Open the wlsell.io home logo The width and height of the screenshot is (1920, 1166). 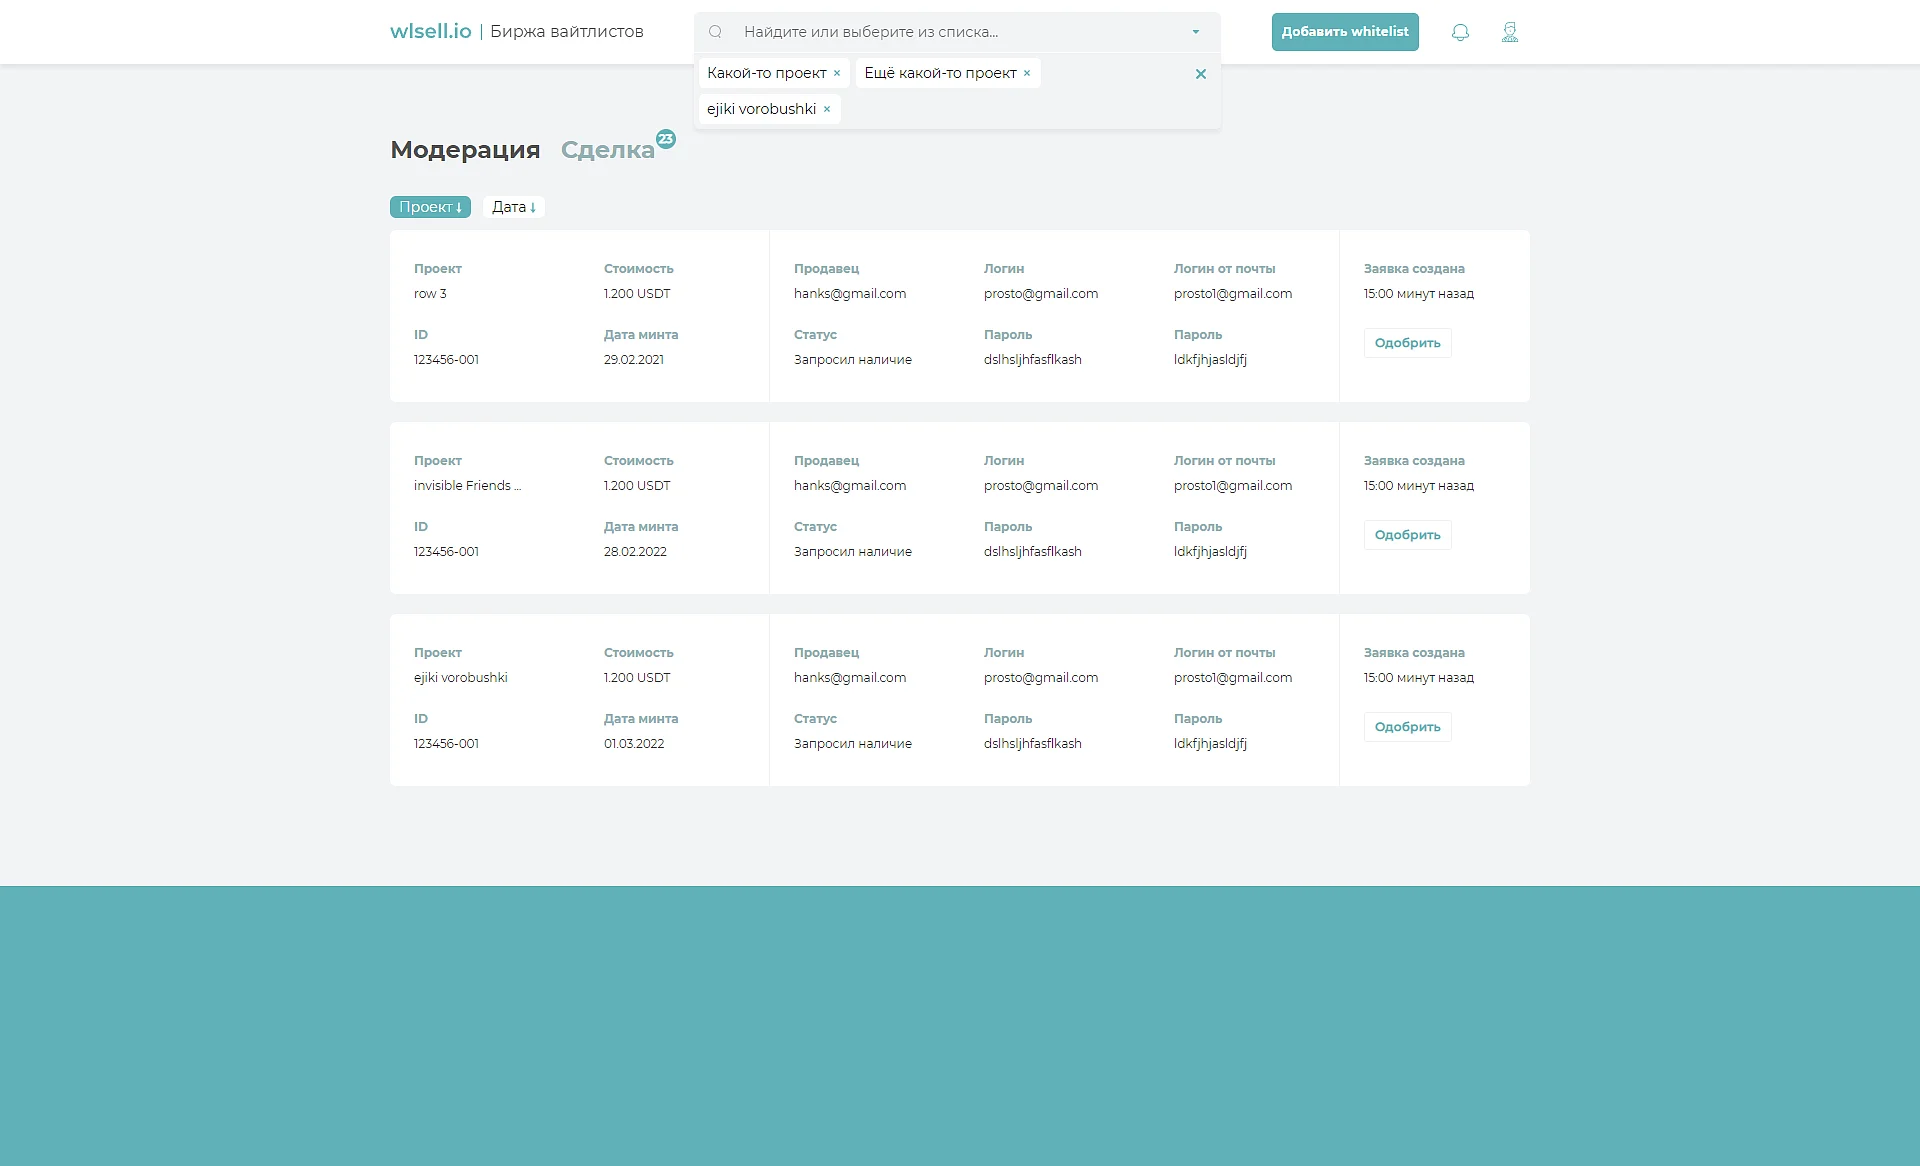[x=431, y=31]
